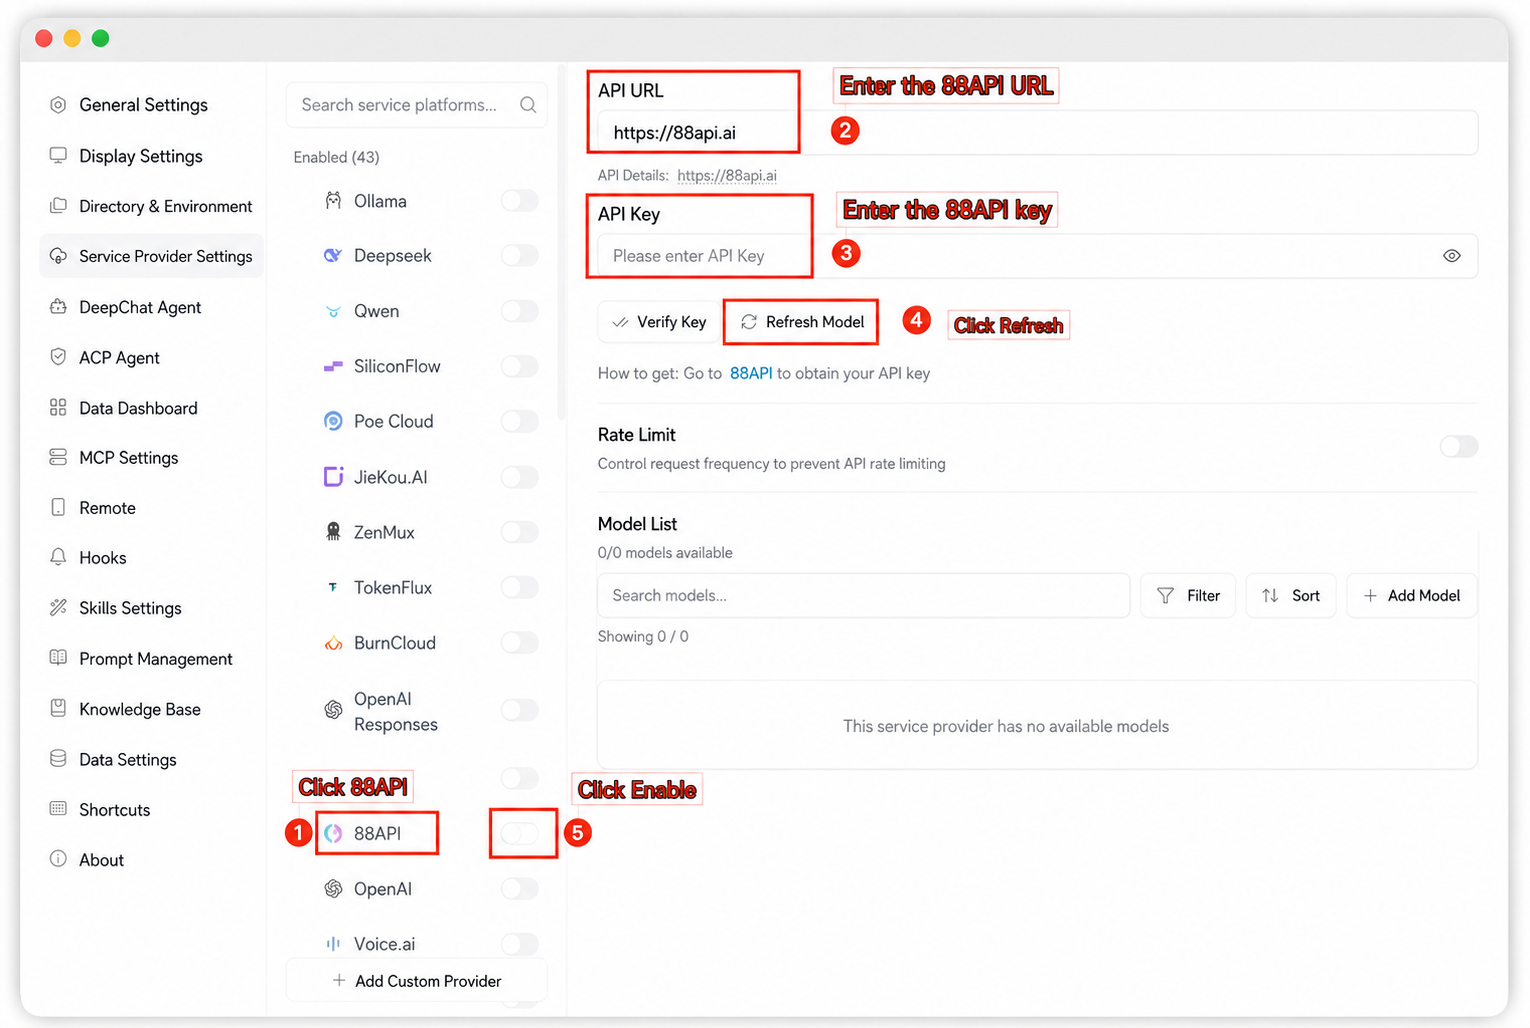Viewport: 1530px width, 1028px height.
Task: Click the About info icon
Action: (x=58, y=859)
